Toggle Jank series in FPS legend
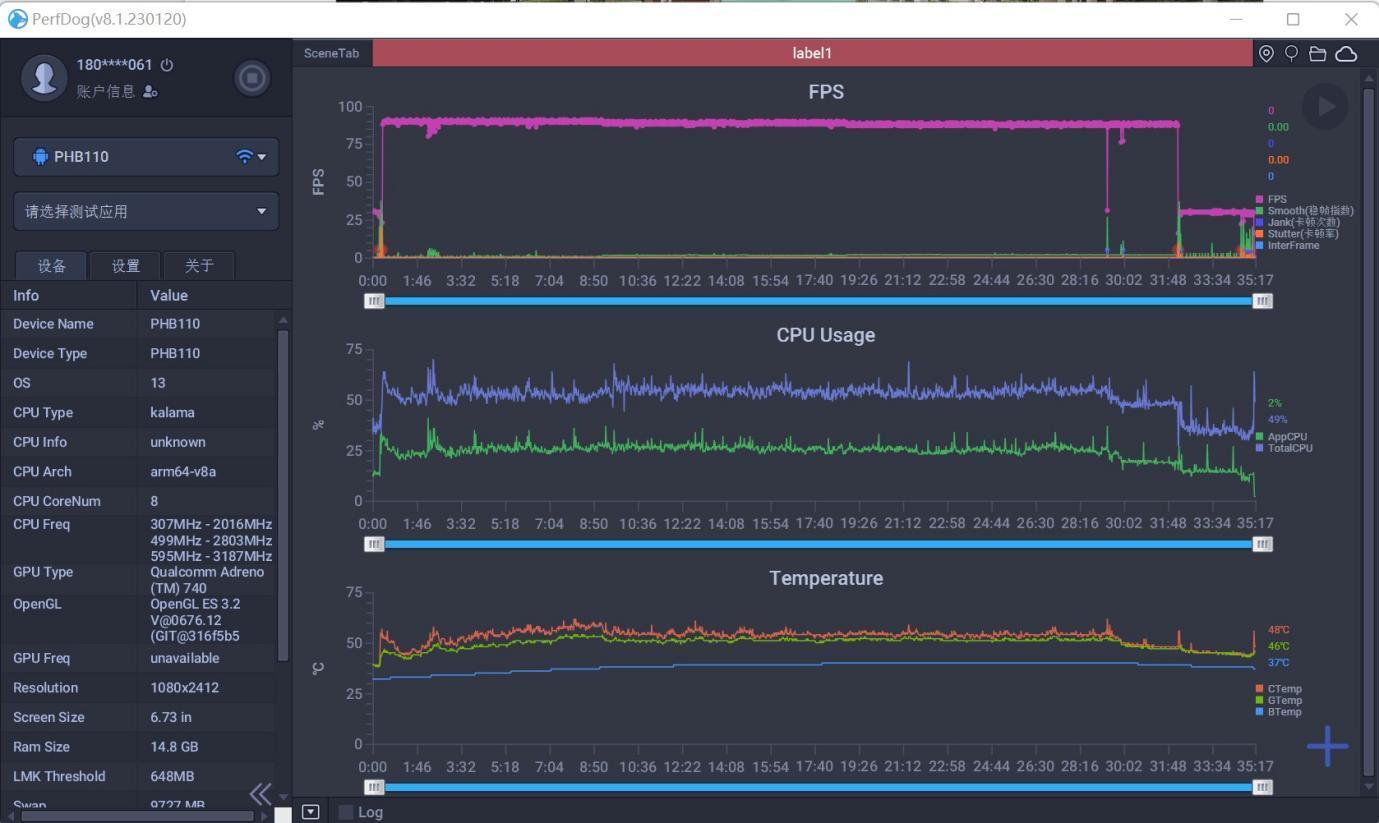Viewport: 1379px width, 823px height. [1297, 222]
